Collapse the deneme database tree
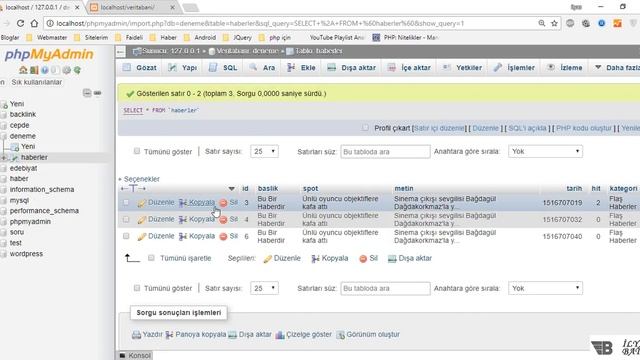 4,136
